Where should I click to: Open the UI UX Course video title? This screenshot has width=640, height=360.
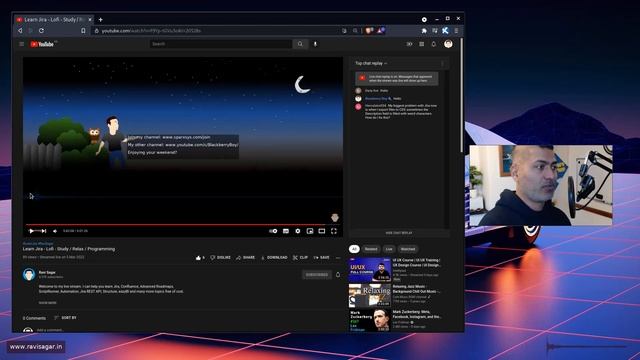click(416, 262)
